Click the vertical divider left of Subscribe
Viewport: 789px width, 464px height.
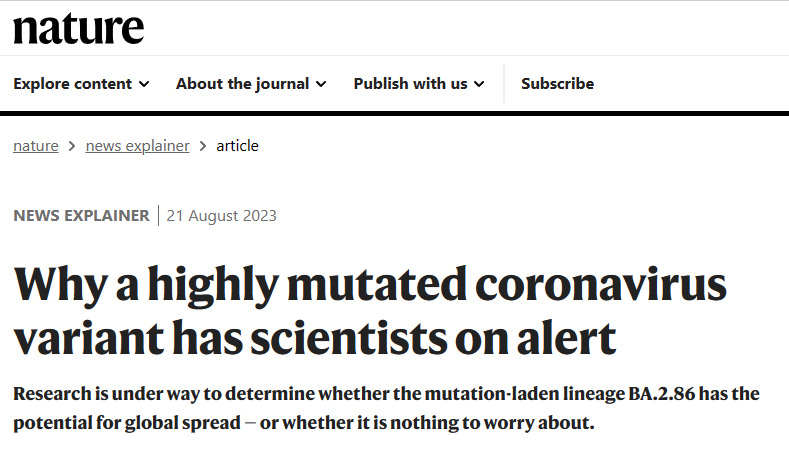point(504,84)
